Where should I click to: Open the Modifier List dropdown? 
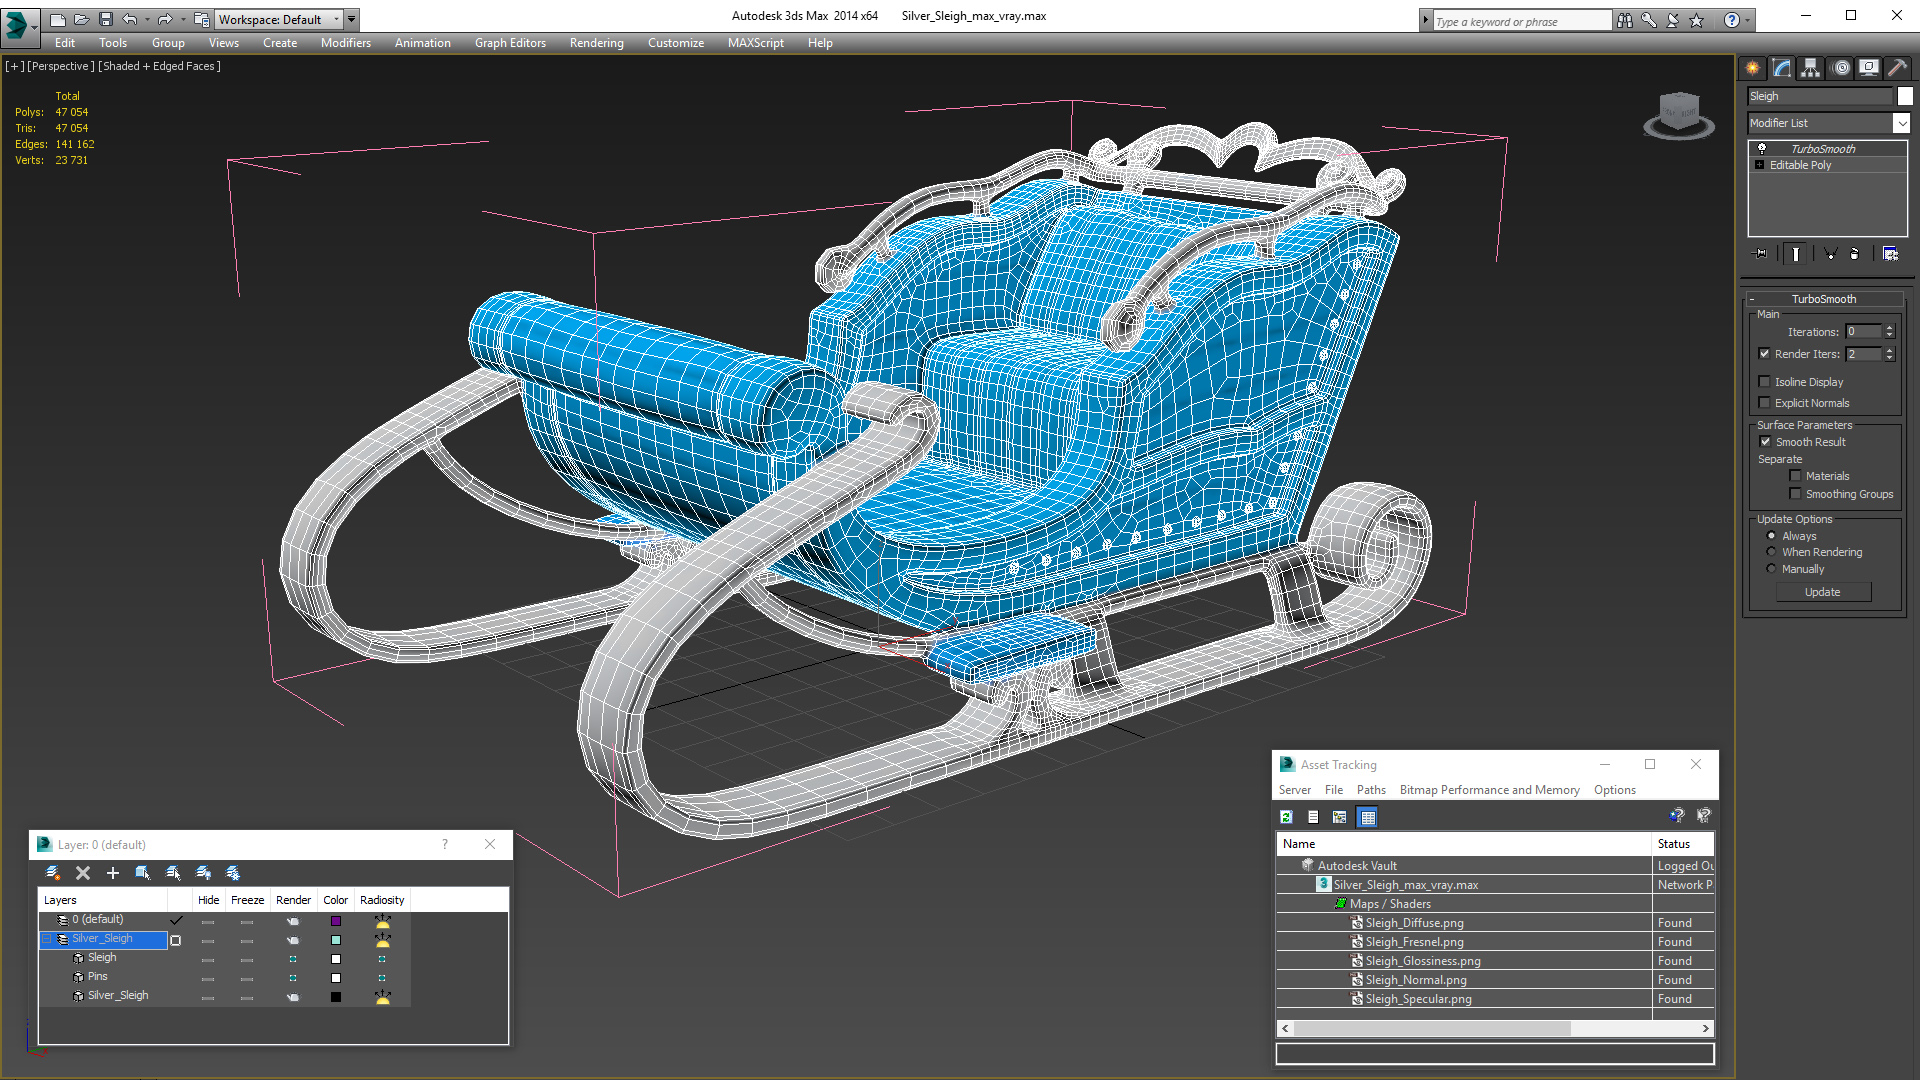click(x=1901, y=123)
